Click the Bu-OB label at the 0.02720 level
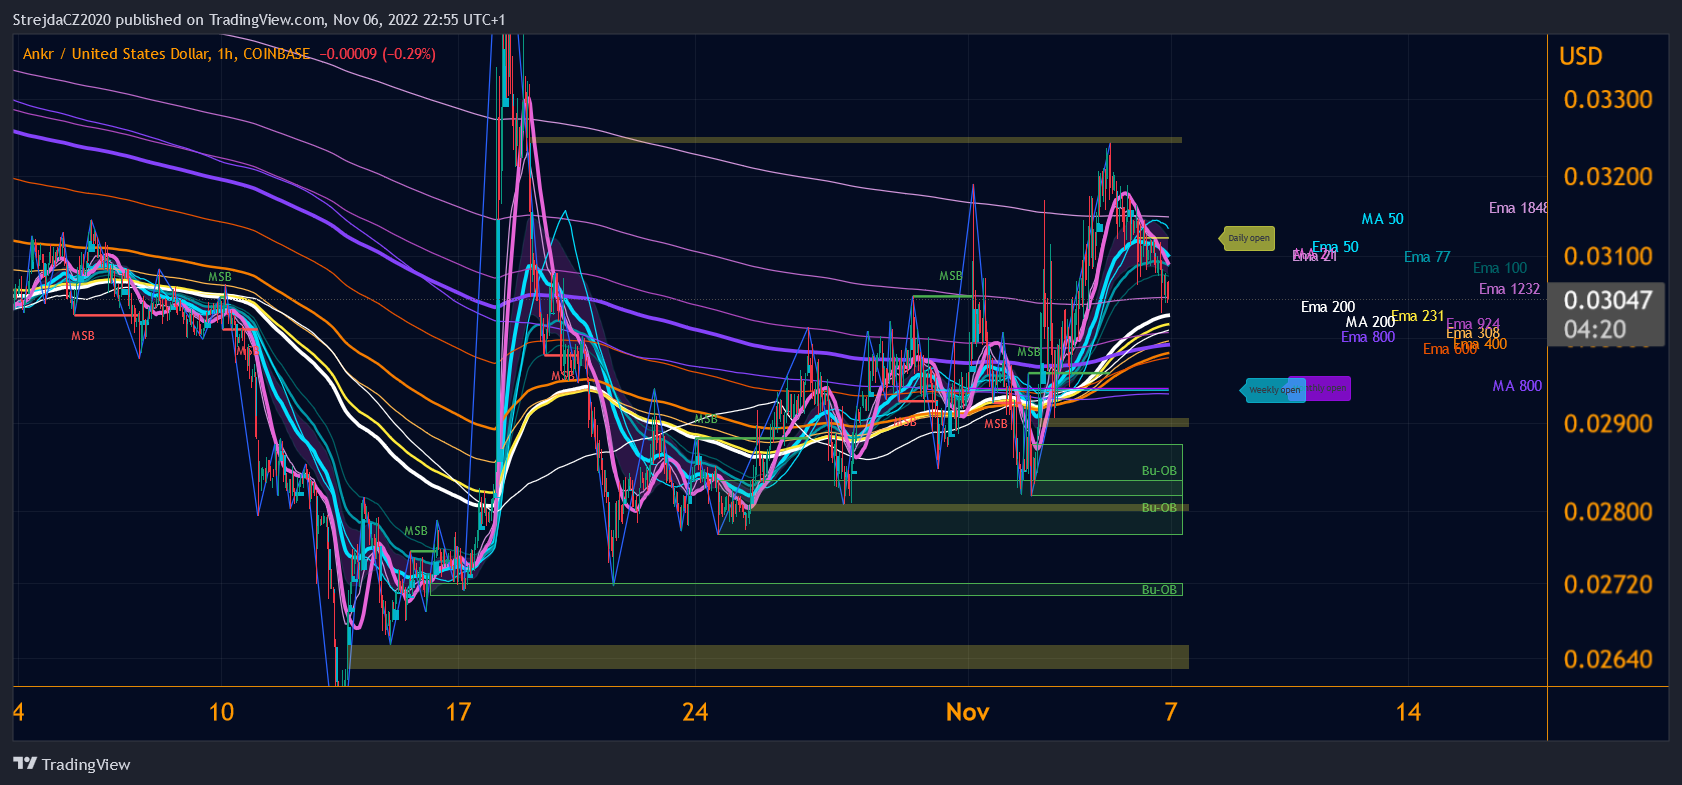Viewport: 1682px width, 785px height. 1159,590
